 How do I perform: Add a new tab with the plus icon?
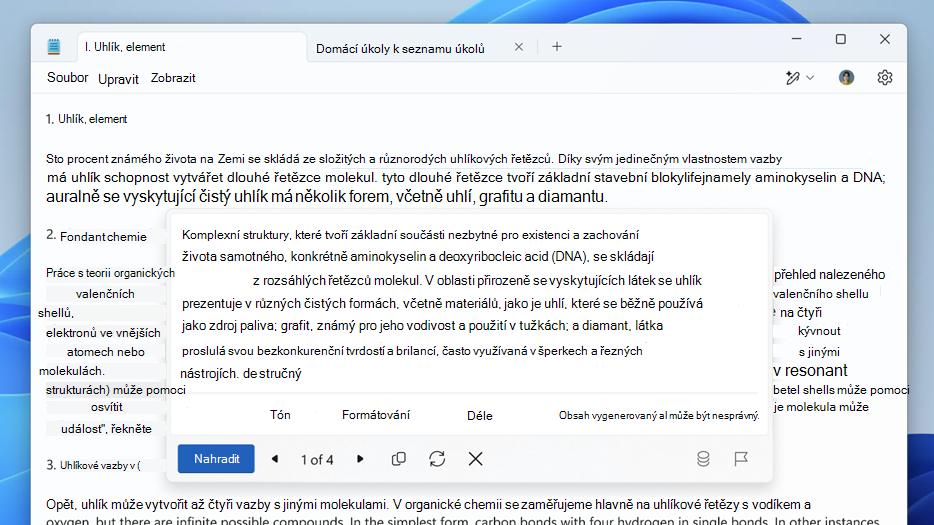(557, 46)
